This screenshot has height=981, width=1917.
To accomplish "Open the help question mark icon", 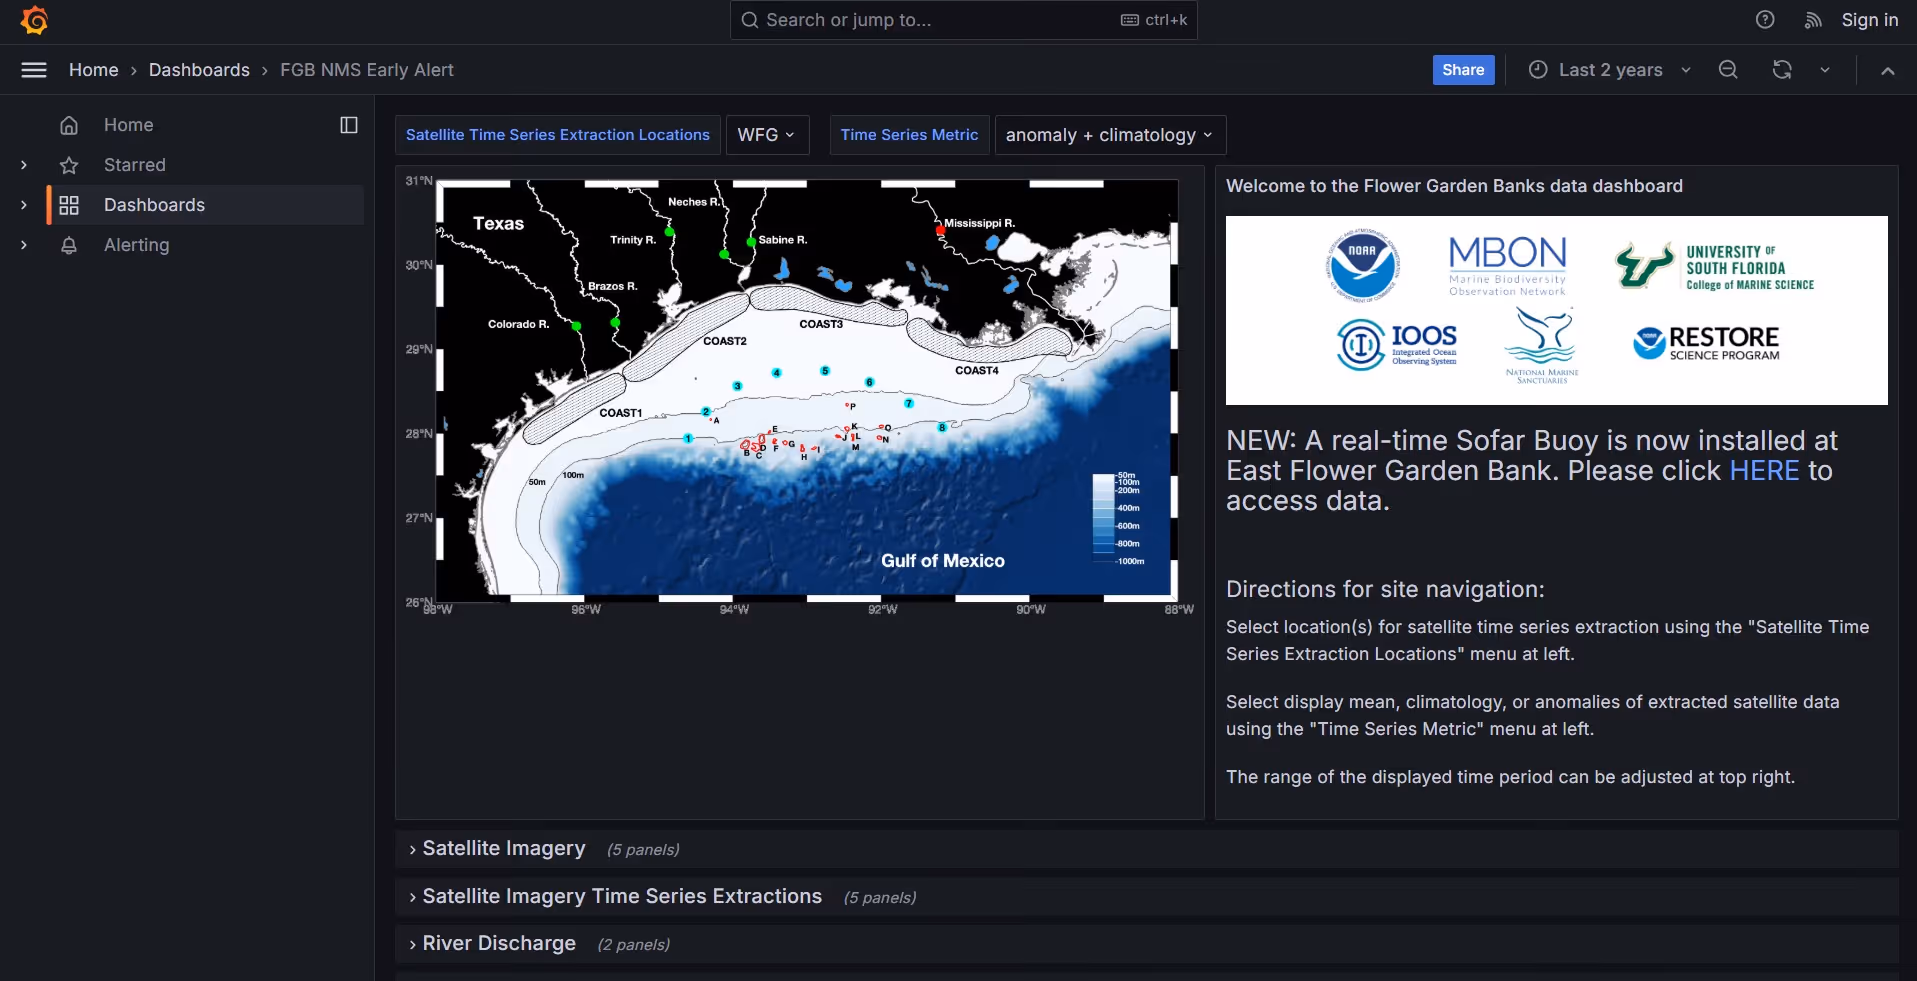I will pos(1765,20).
